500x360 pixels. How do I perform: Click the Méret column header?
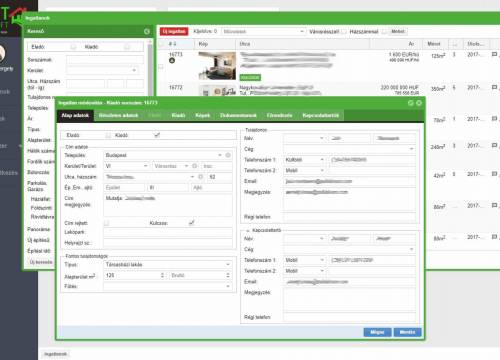coord(434,44)
